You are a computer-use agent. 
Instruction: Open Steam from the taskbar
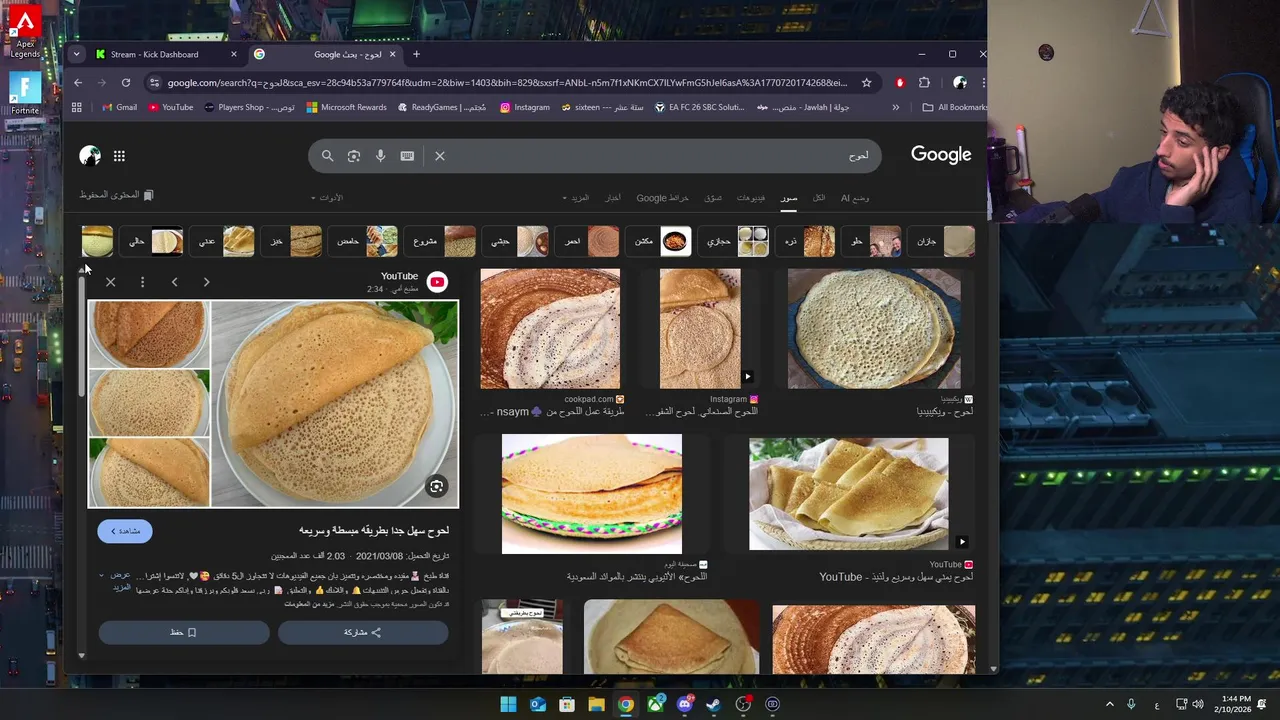pos(713,704)
